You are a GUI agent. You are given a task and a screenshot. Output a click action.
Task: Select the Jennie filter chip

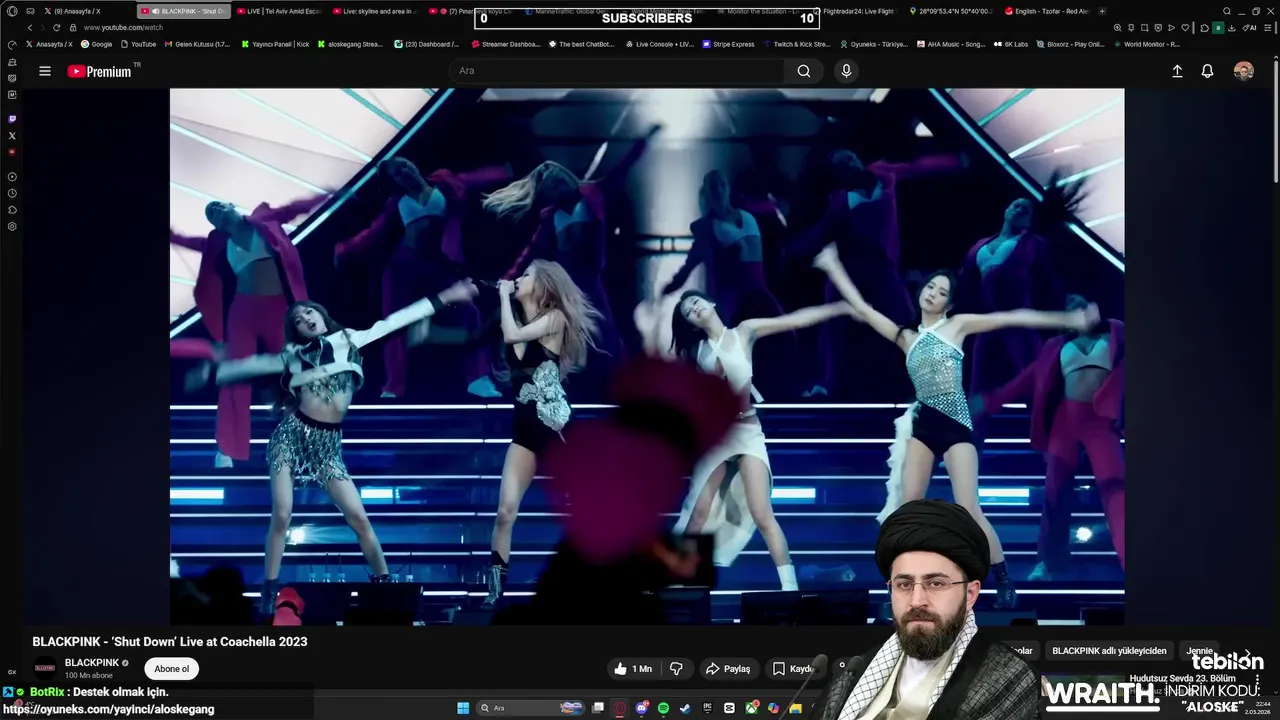[x=1199, y=651]
